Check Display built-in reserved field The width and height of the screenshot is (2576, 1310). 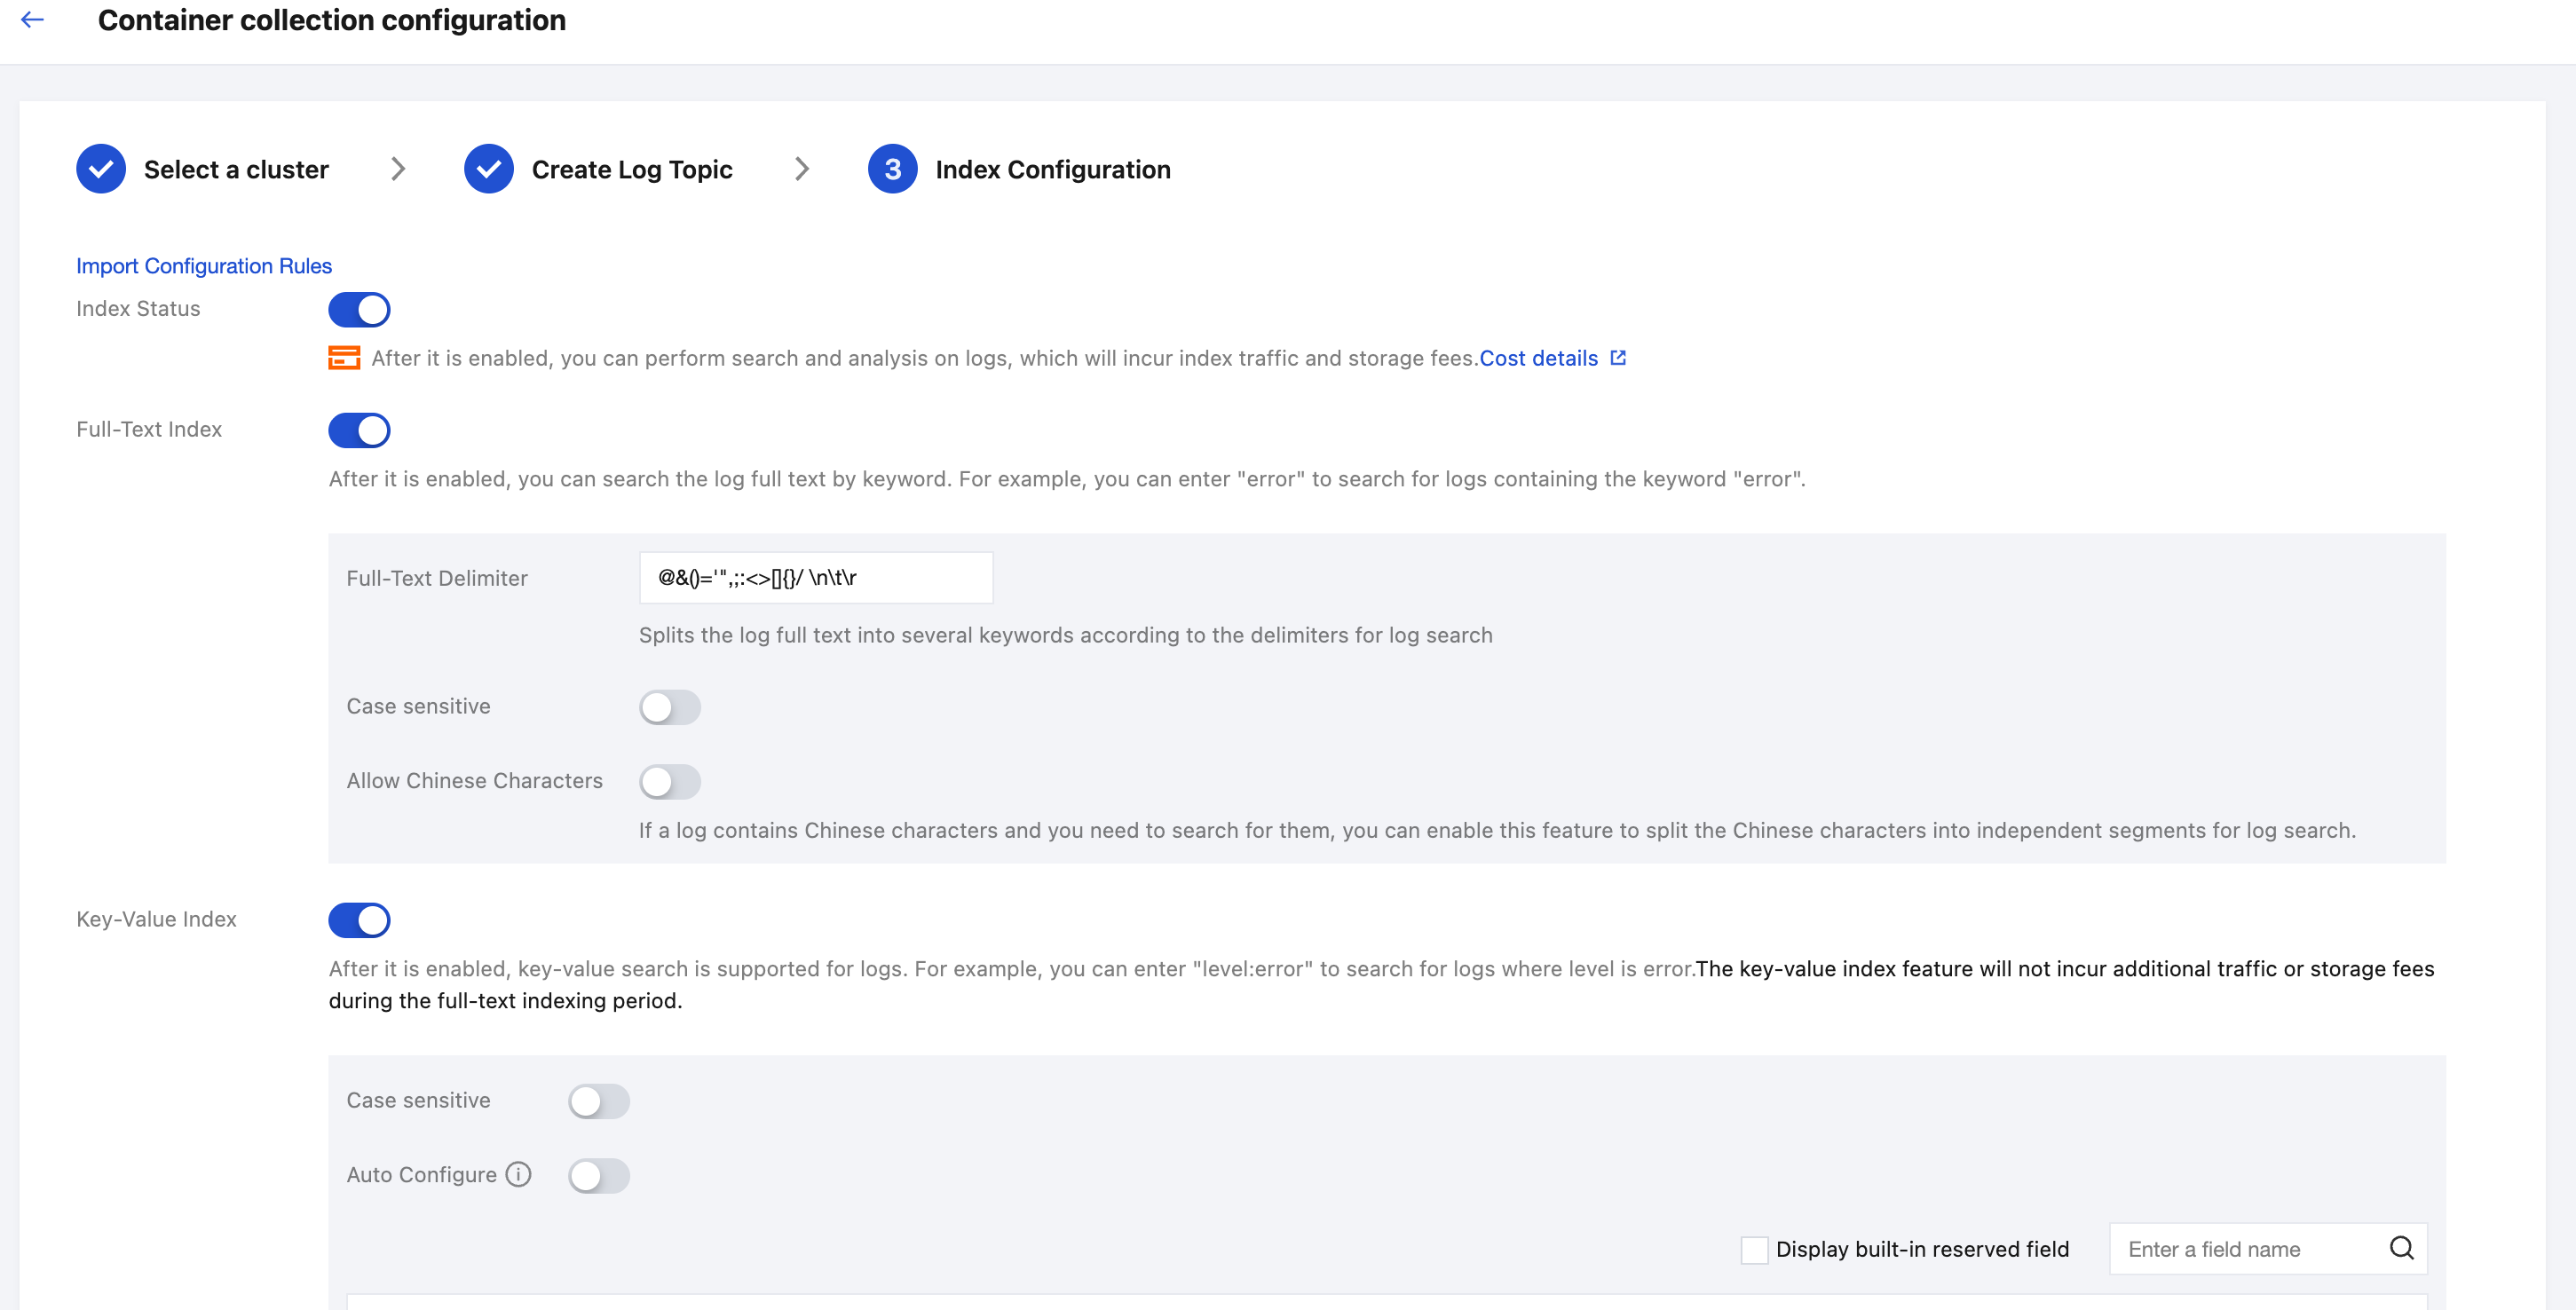pyautogui.click(x=1754, y=1249)
